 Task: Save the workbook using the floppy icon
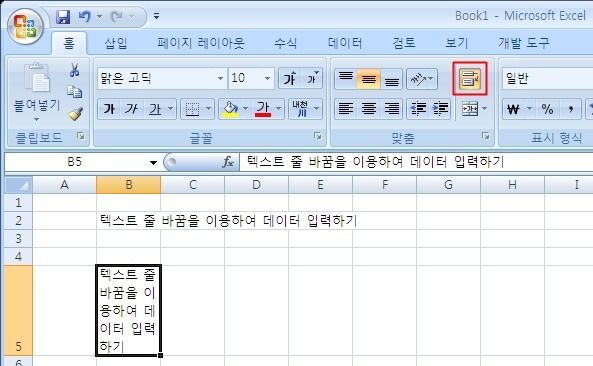point(63,16)
